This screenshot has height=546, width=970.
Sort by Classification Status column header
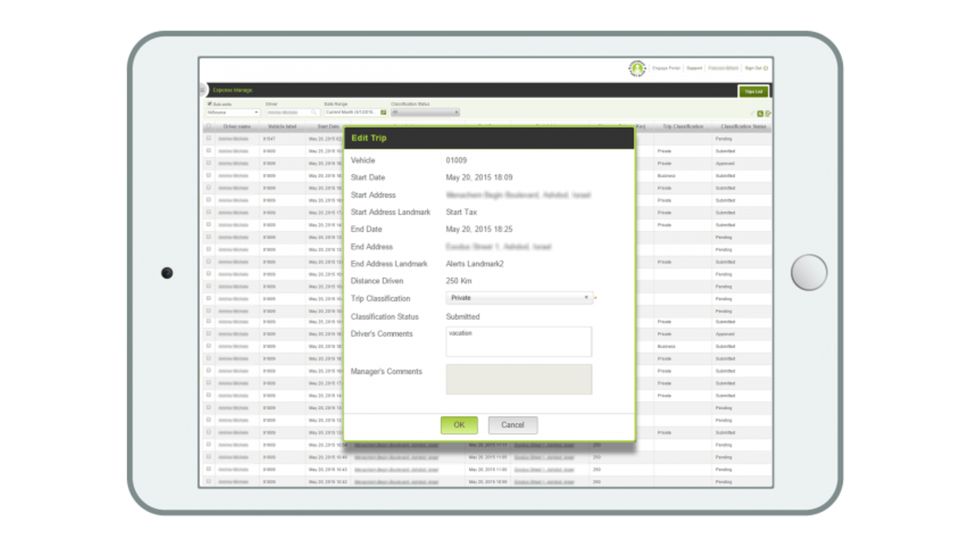point(743,126)
